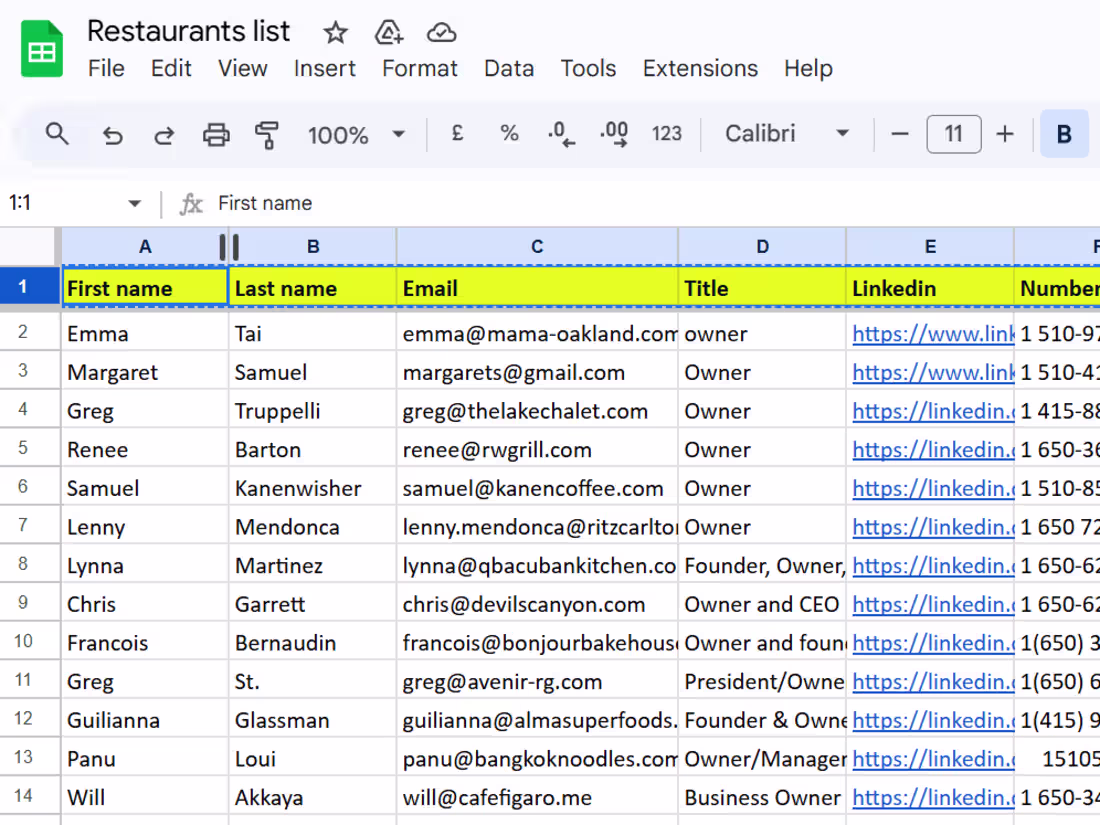The image size is (1100, 825).
Task: Open the Extensions menu
Action: pyautogui.click(x=700, y=69)
